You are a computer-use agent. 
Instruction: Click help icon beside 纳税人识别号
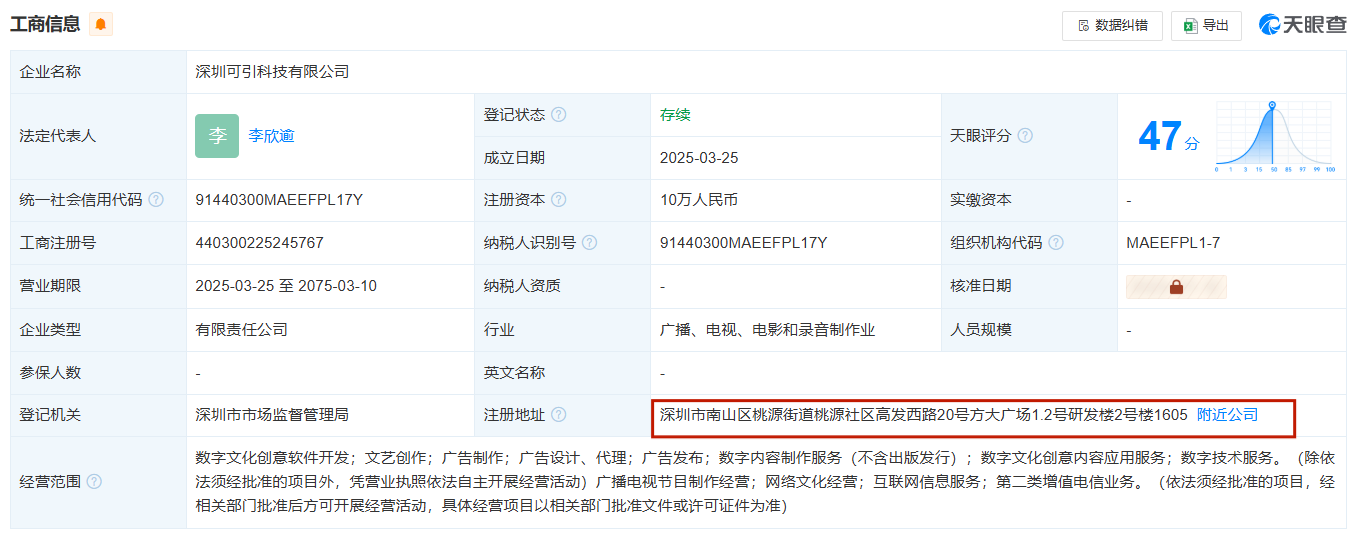[x=590, y=243]
